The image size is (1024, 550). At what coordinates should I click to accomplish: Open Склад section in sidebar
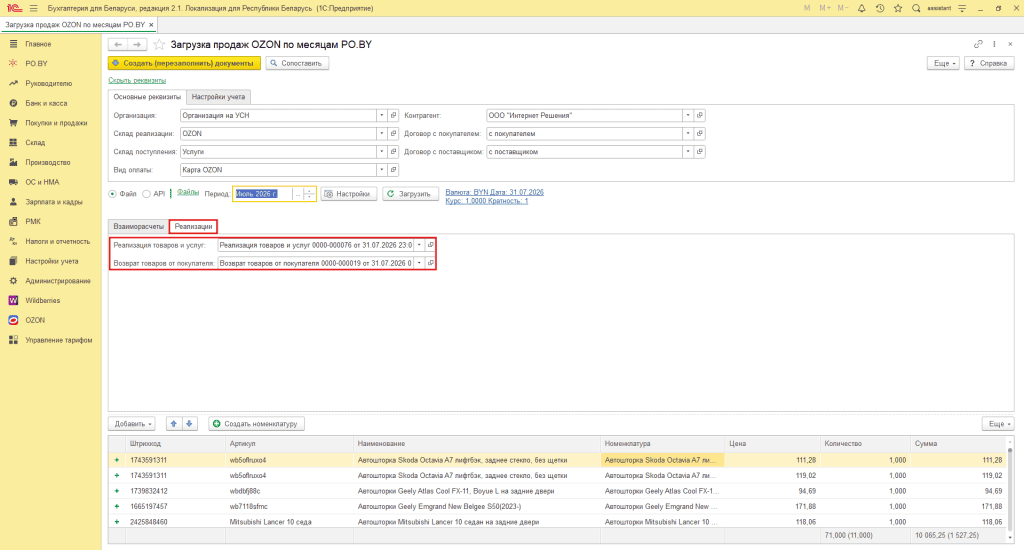(35, 142)
